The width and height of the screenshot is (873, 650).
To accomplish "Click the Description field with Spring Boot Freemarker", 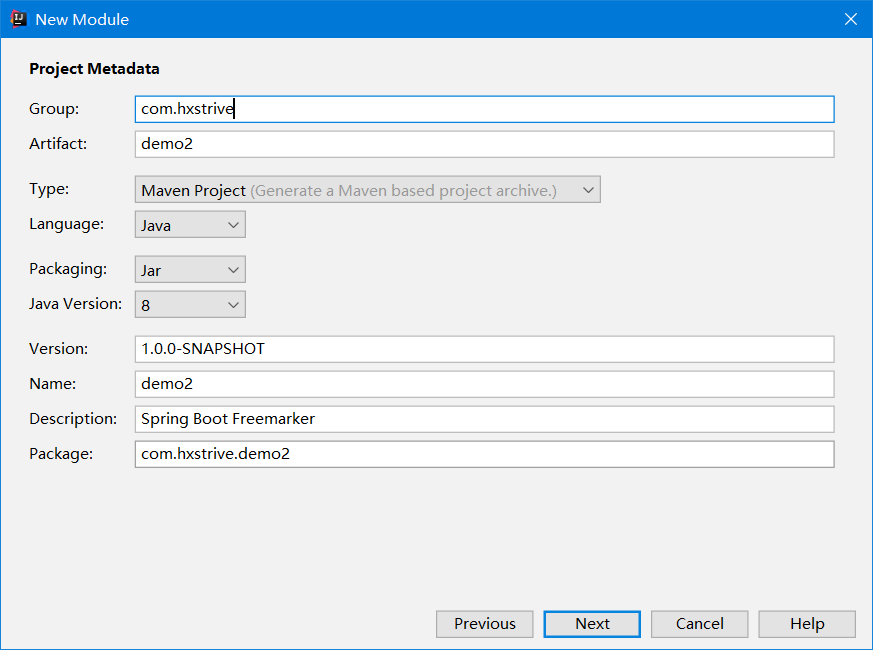I will tap(484, 419).
